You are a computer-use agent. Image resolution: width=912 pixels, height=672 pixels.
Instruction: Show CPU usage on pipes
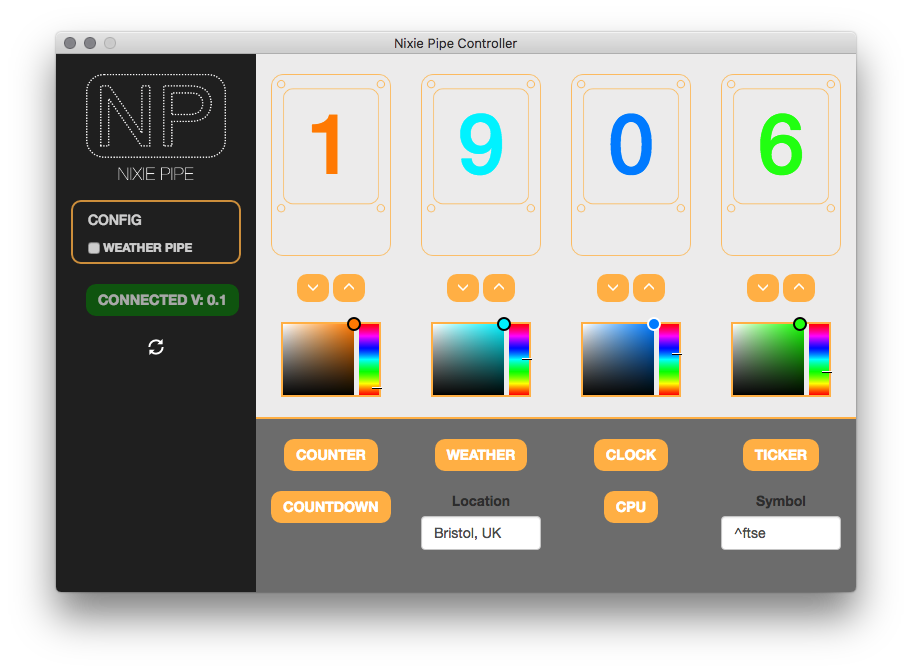point(631,507)
